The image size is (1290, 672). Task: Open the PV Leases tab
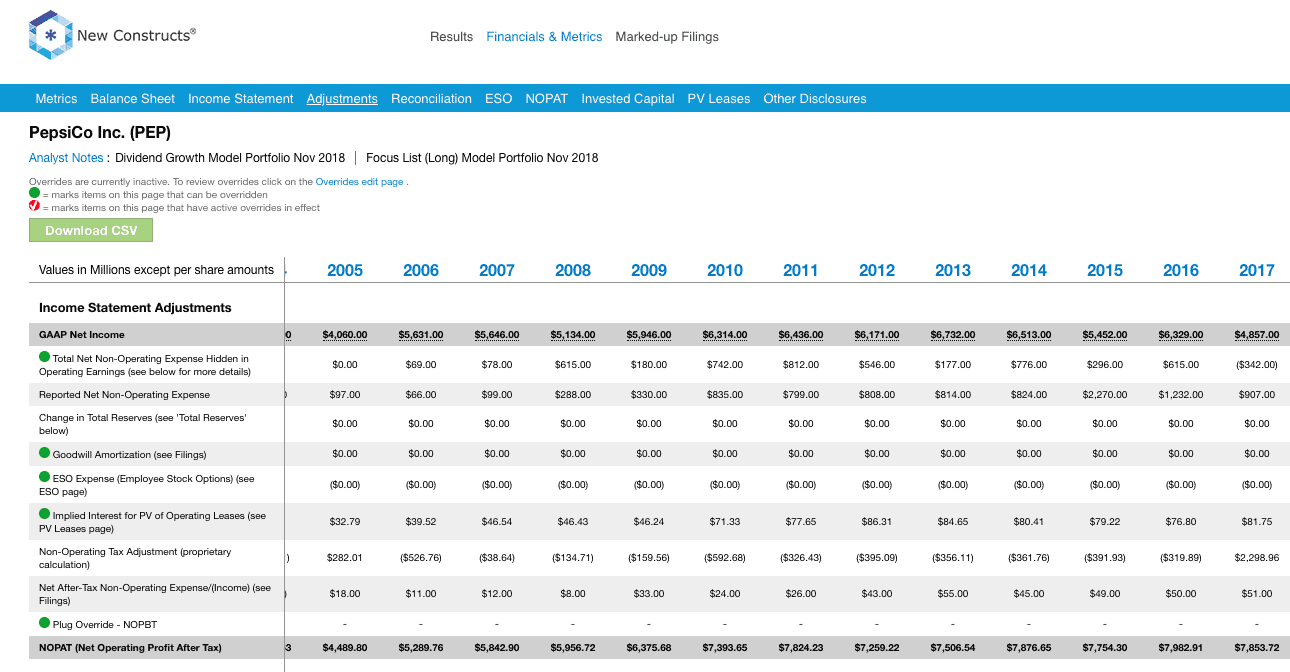[719, 99]
